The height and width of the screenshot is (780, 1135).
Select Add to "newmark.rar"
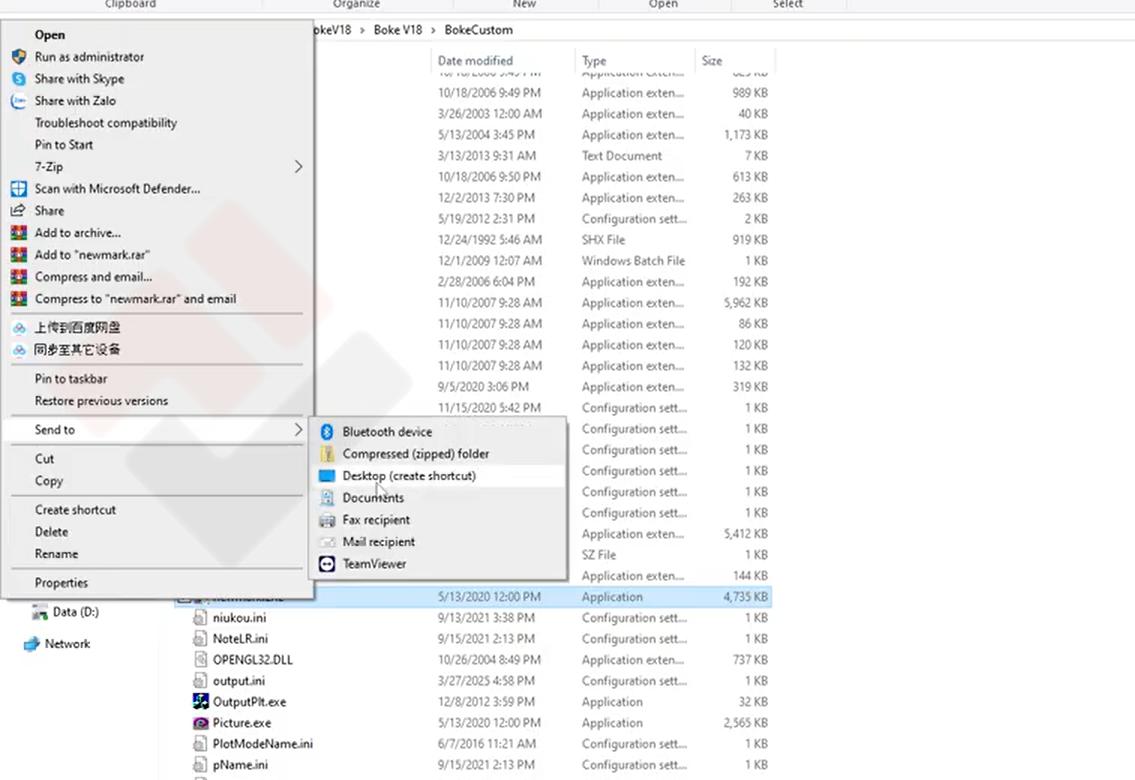(92, 255)
